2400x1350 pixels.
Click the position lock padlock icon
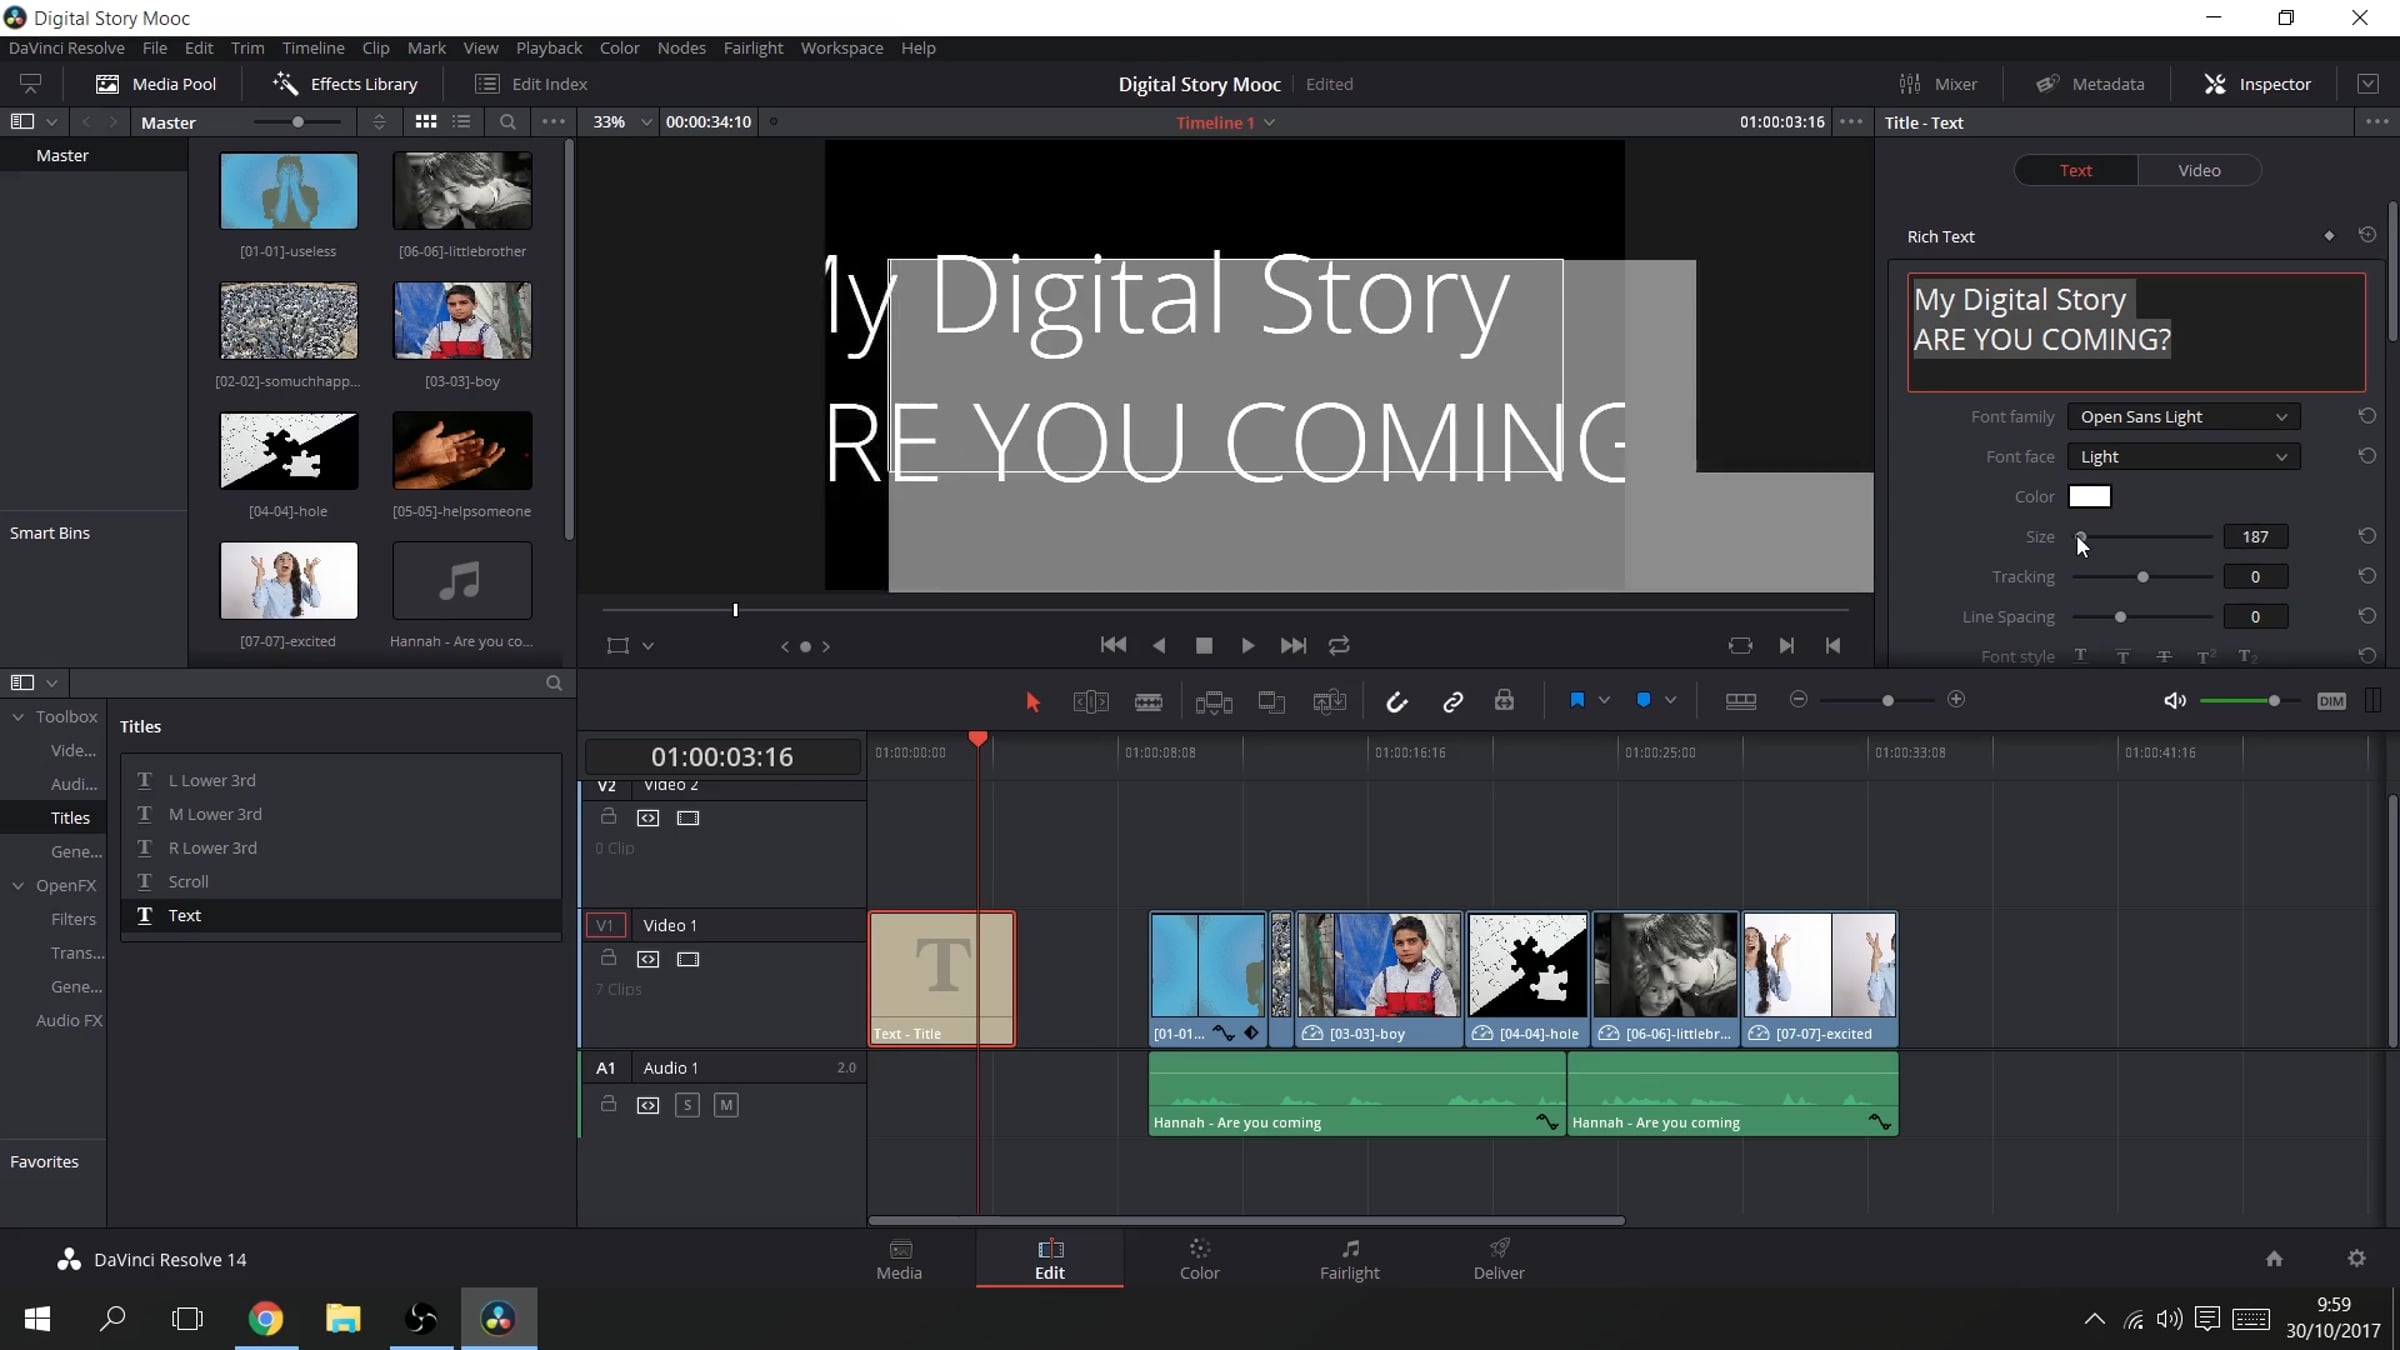pos(1504,701)
